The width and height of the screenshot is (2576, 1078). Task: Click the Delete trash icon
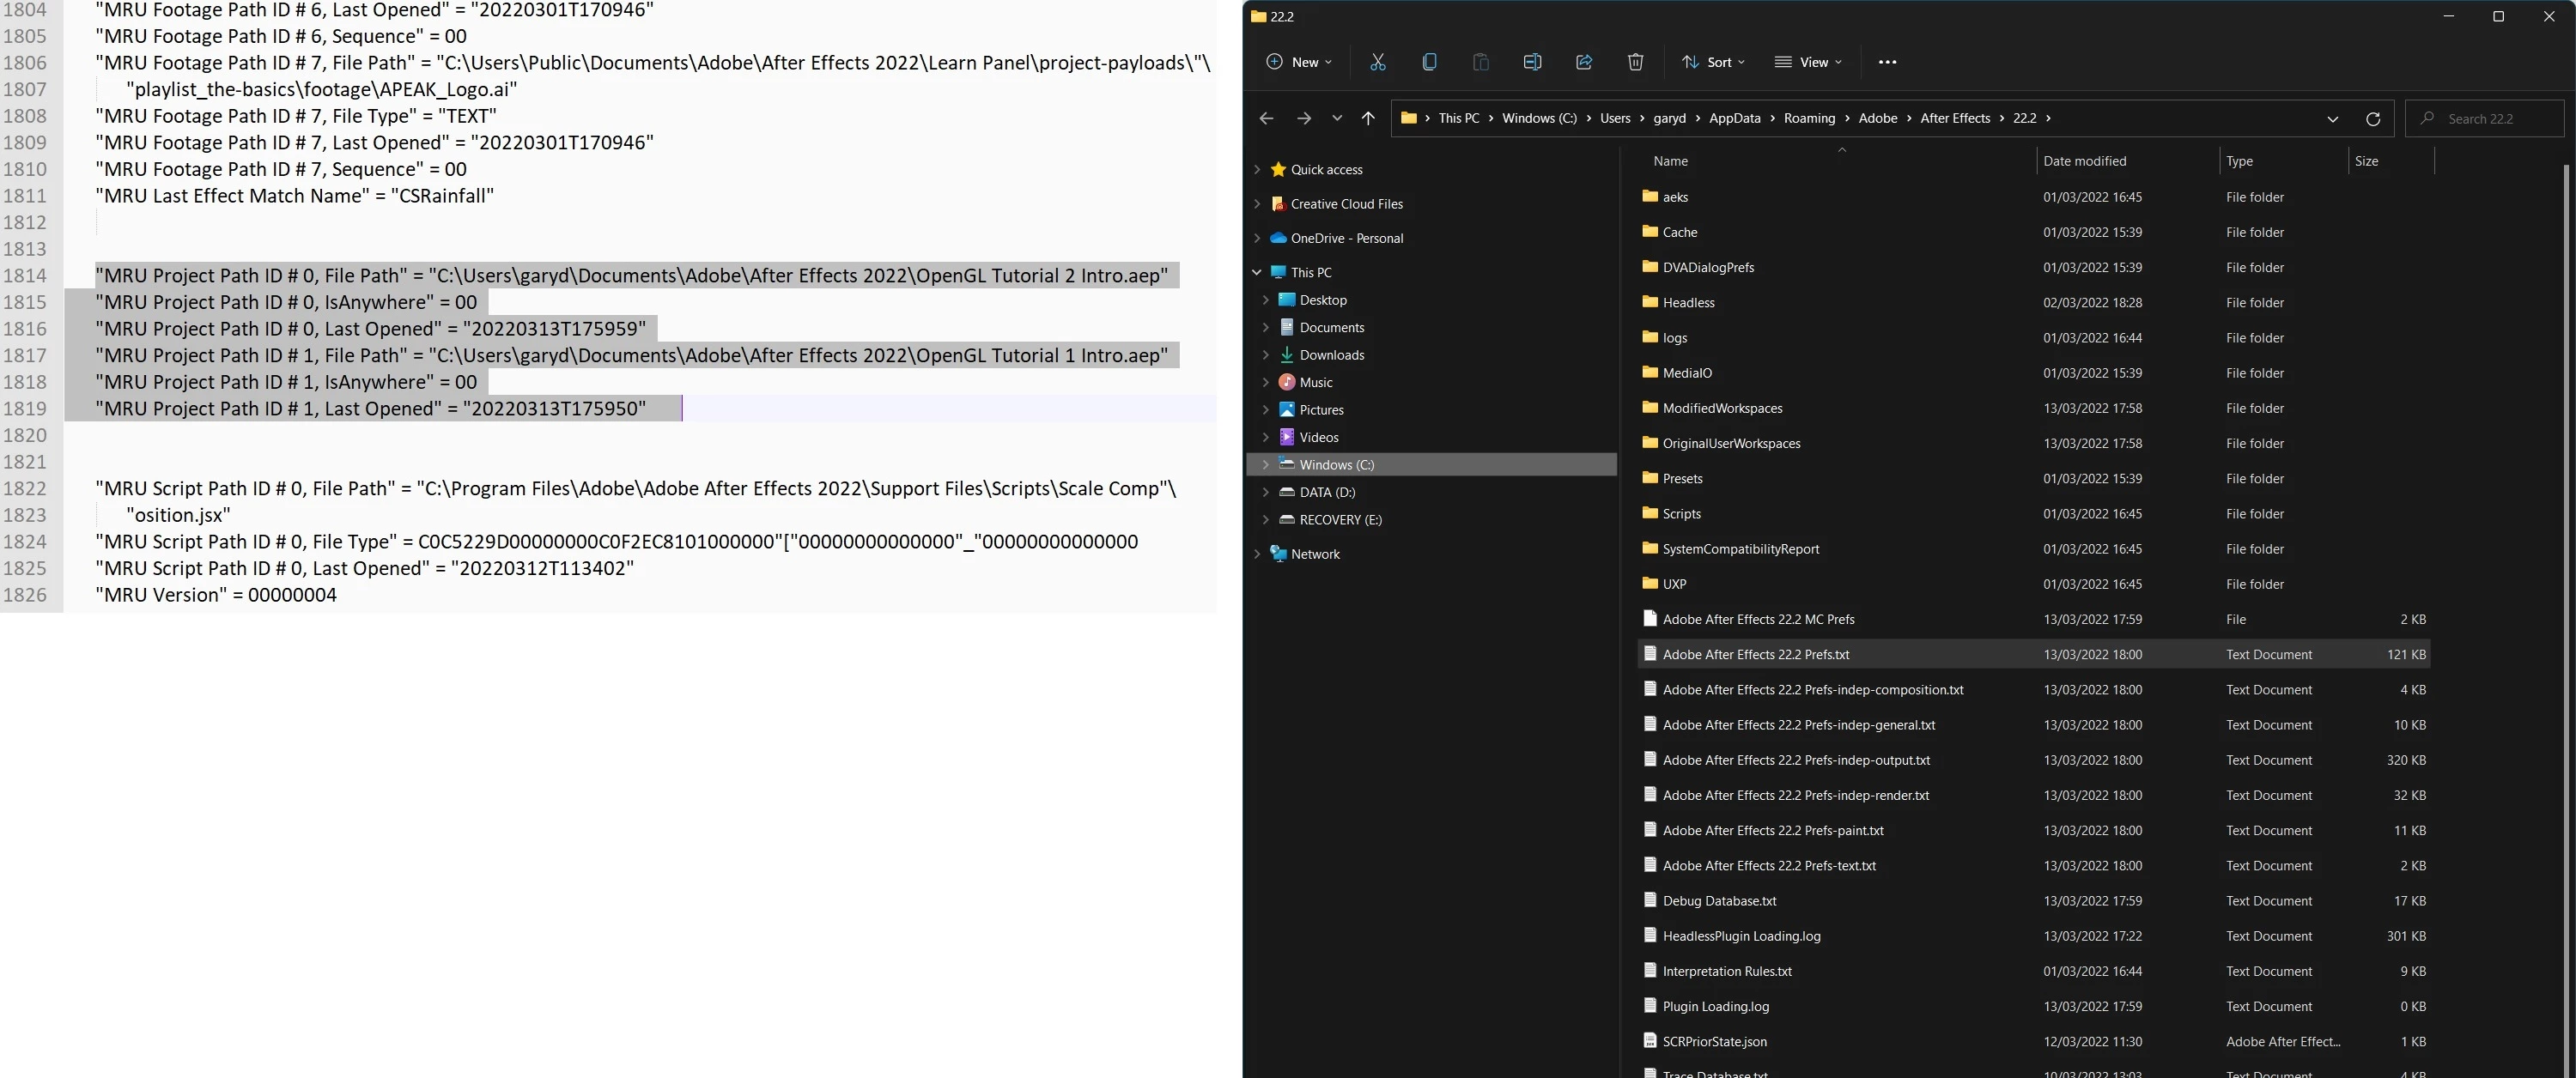[1635, 62]
